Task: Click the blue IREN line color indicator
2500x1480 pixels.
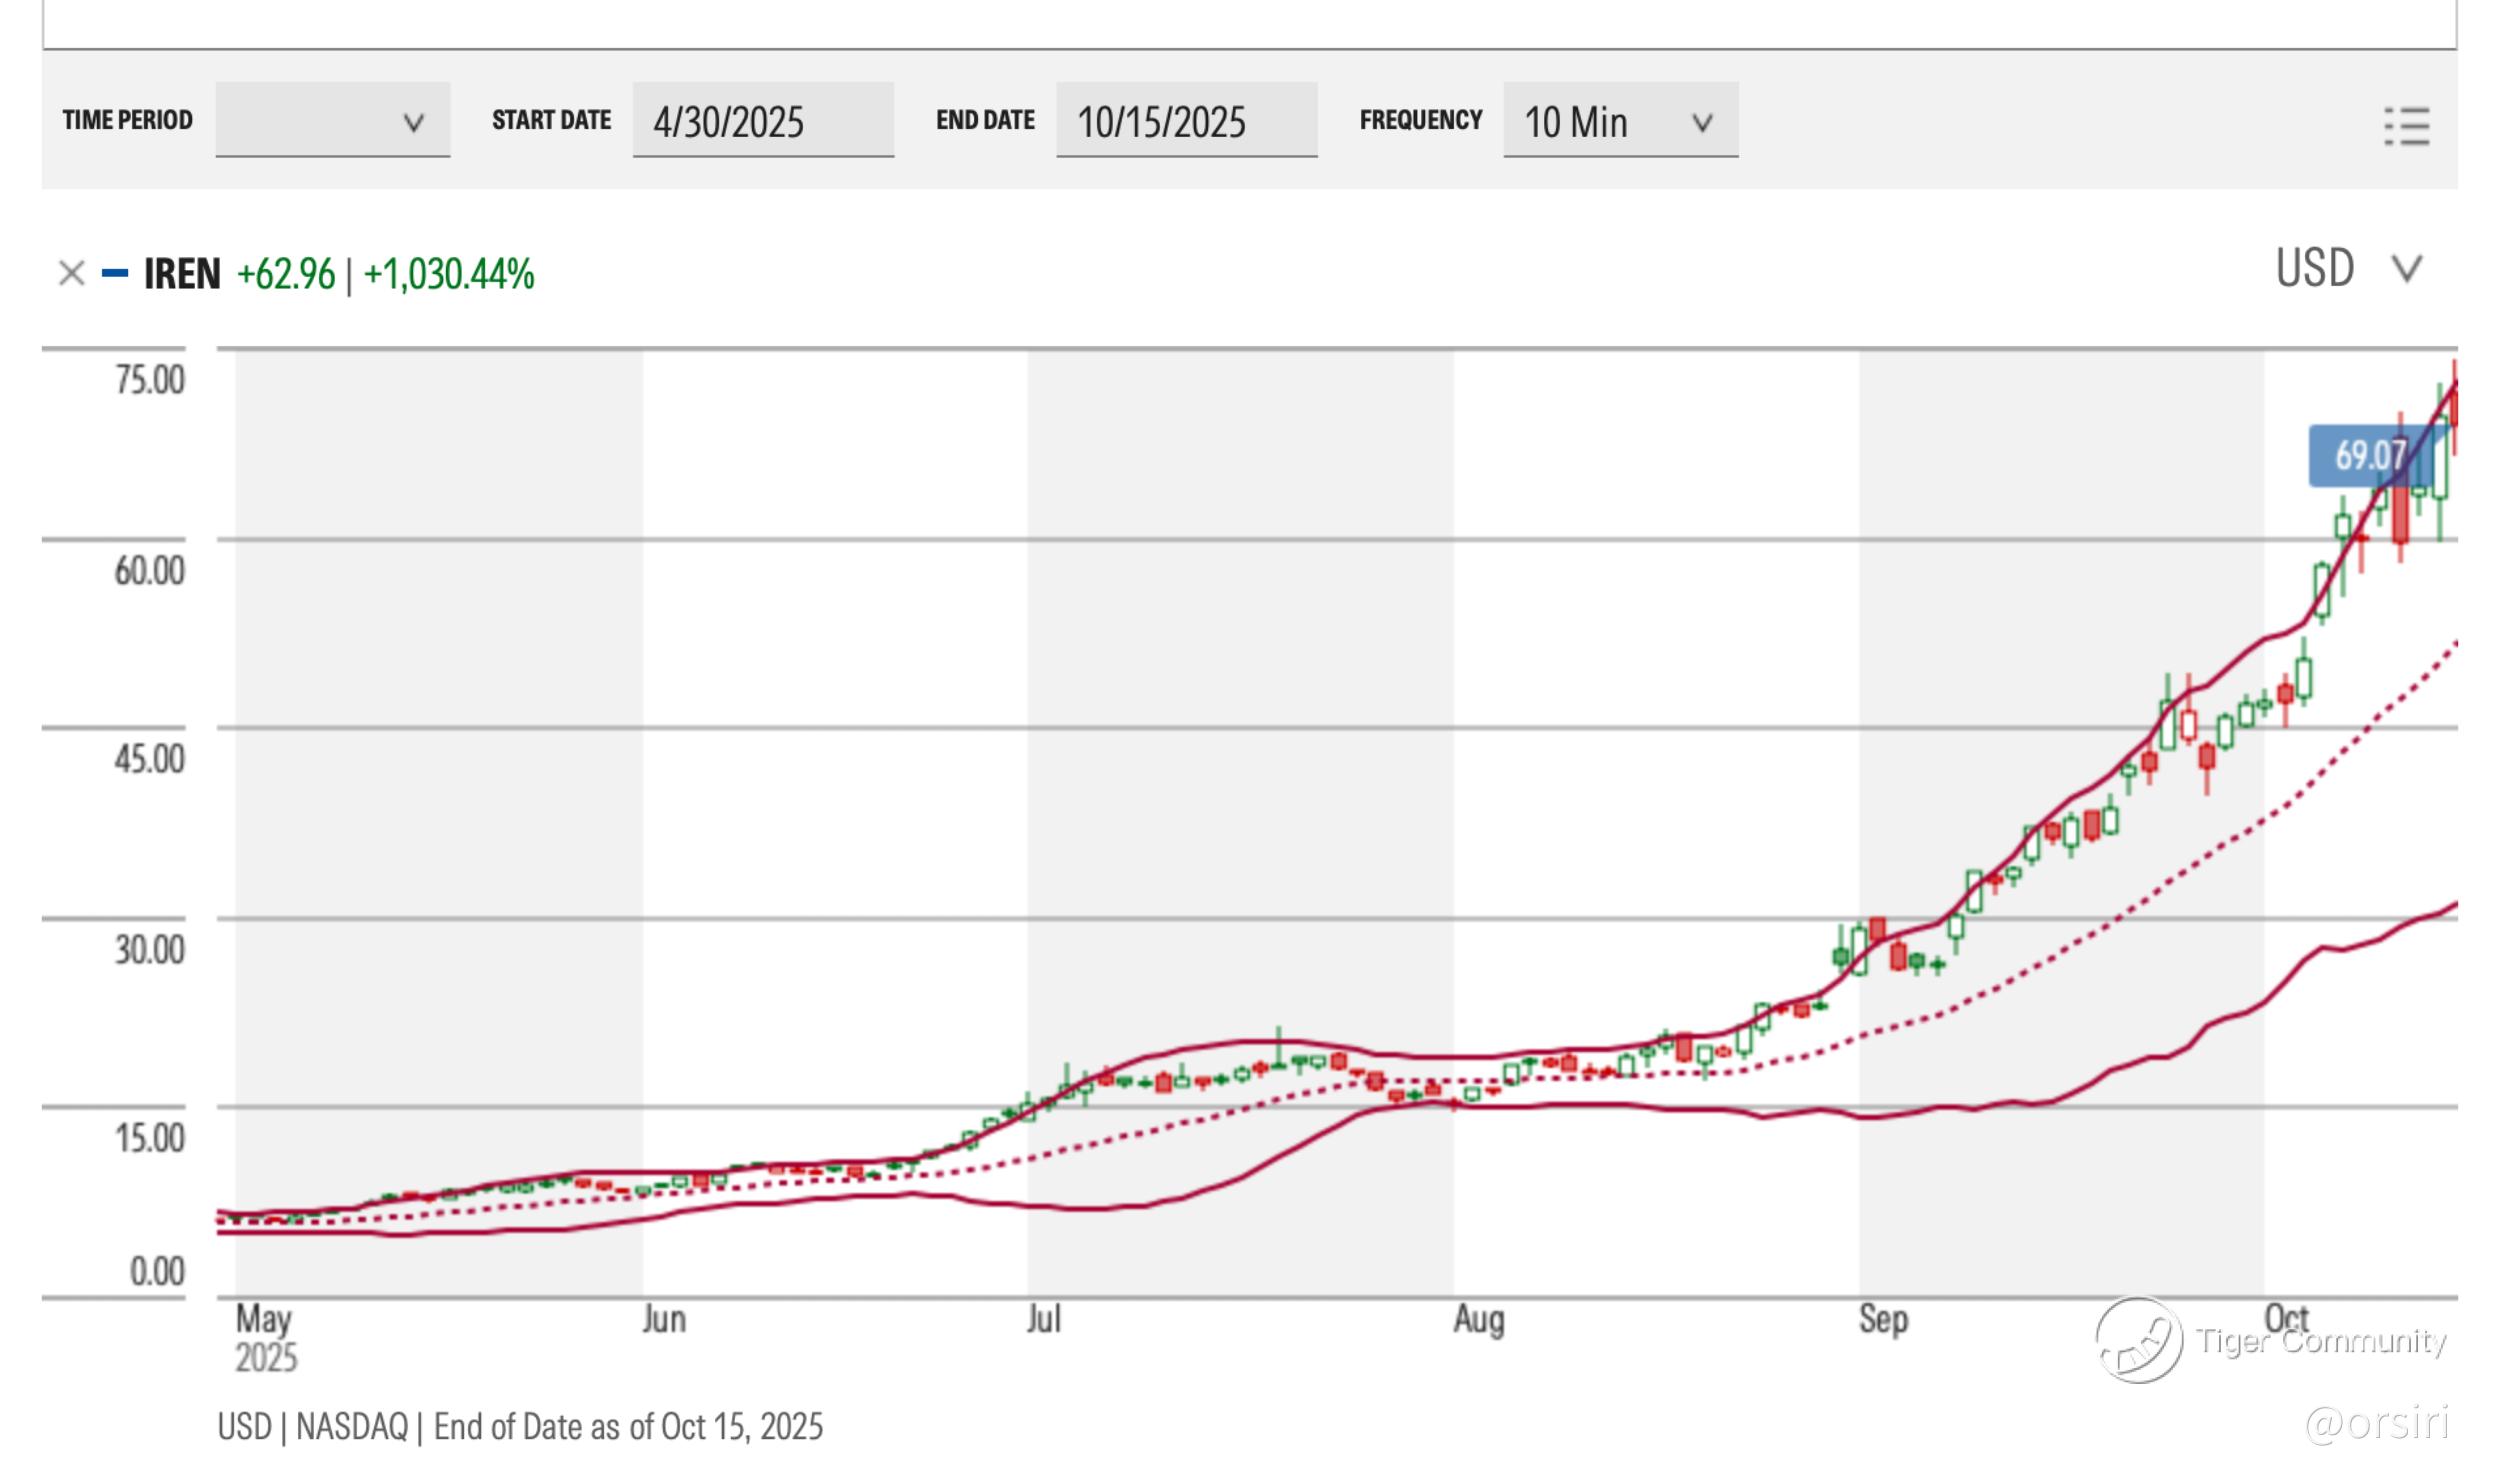Action: 115,273
